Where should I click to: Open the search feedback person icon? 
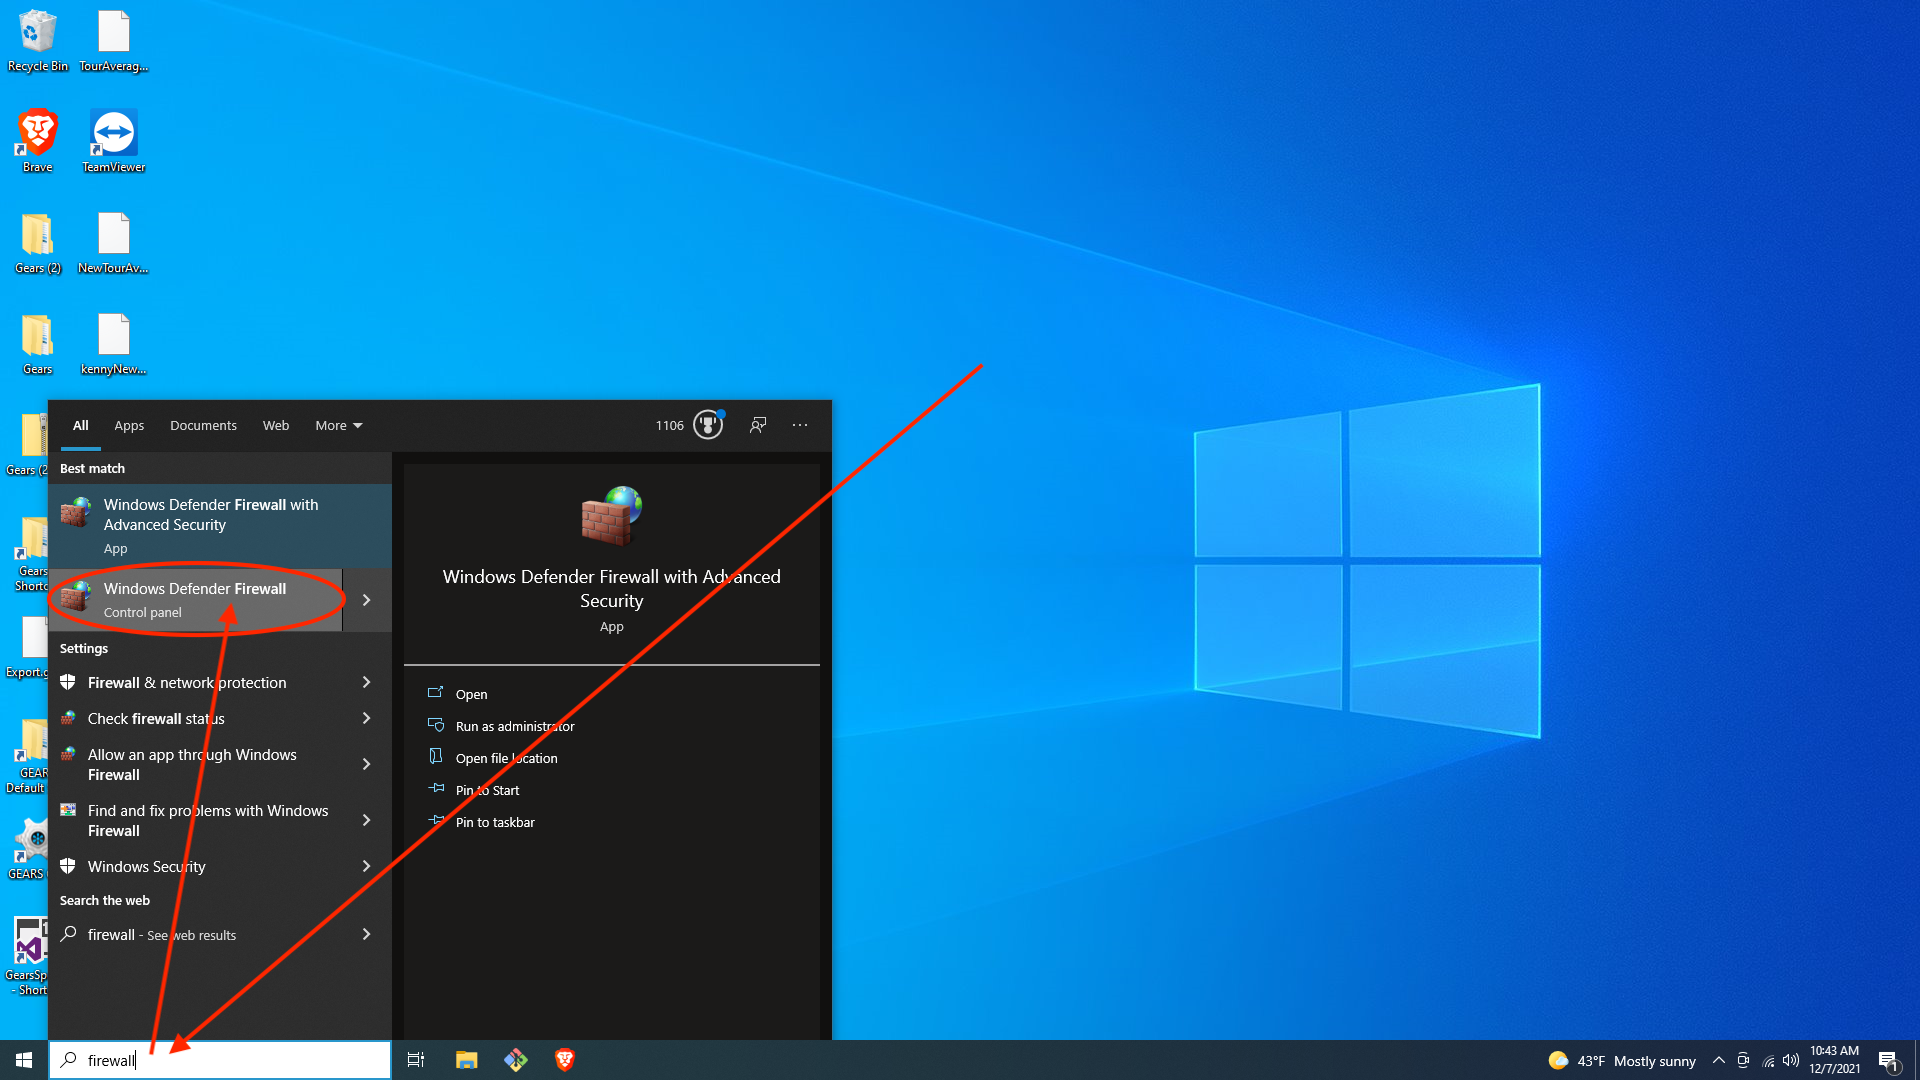(x=758, y=425)
